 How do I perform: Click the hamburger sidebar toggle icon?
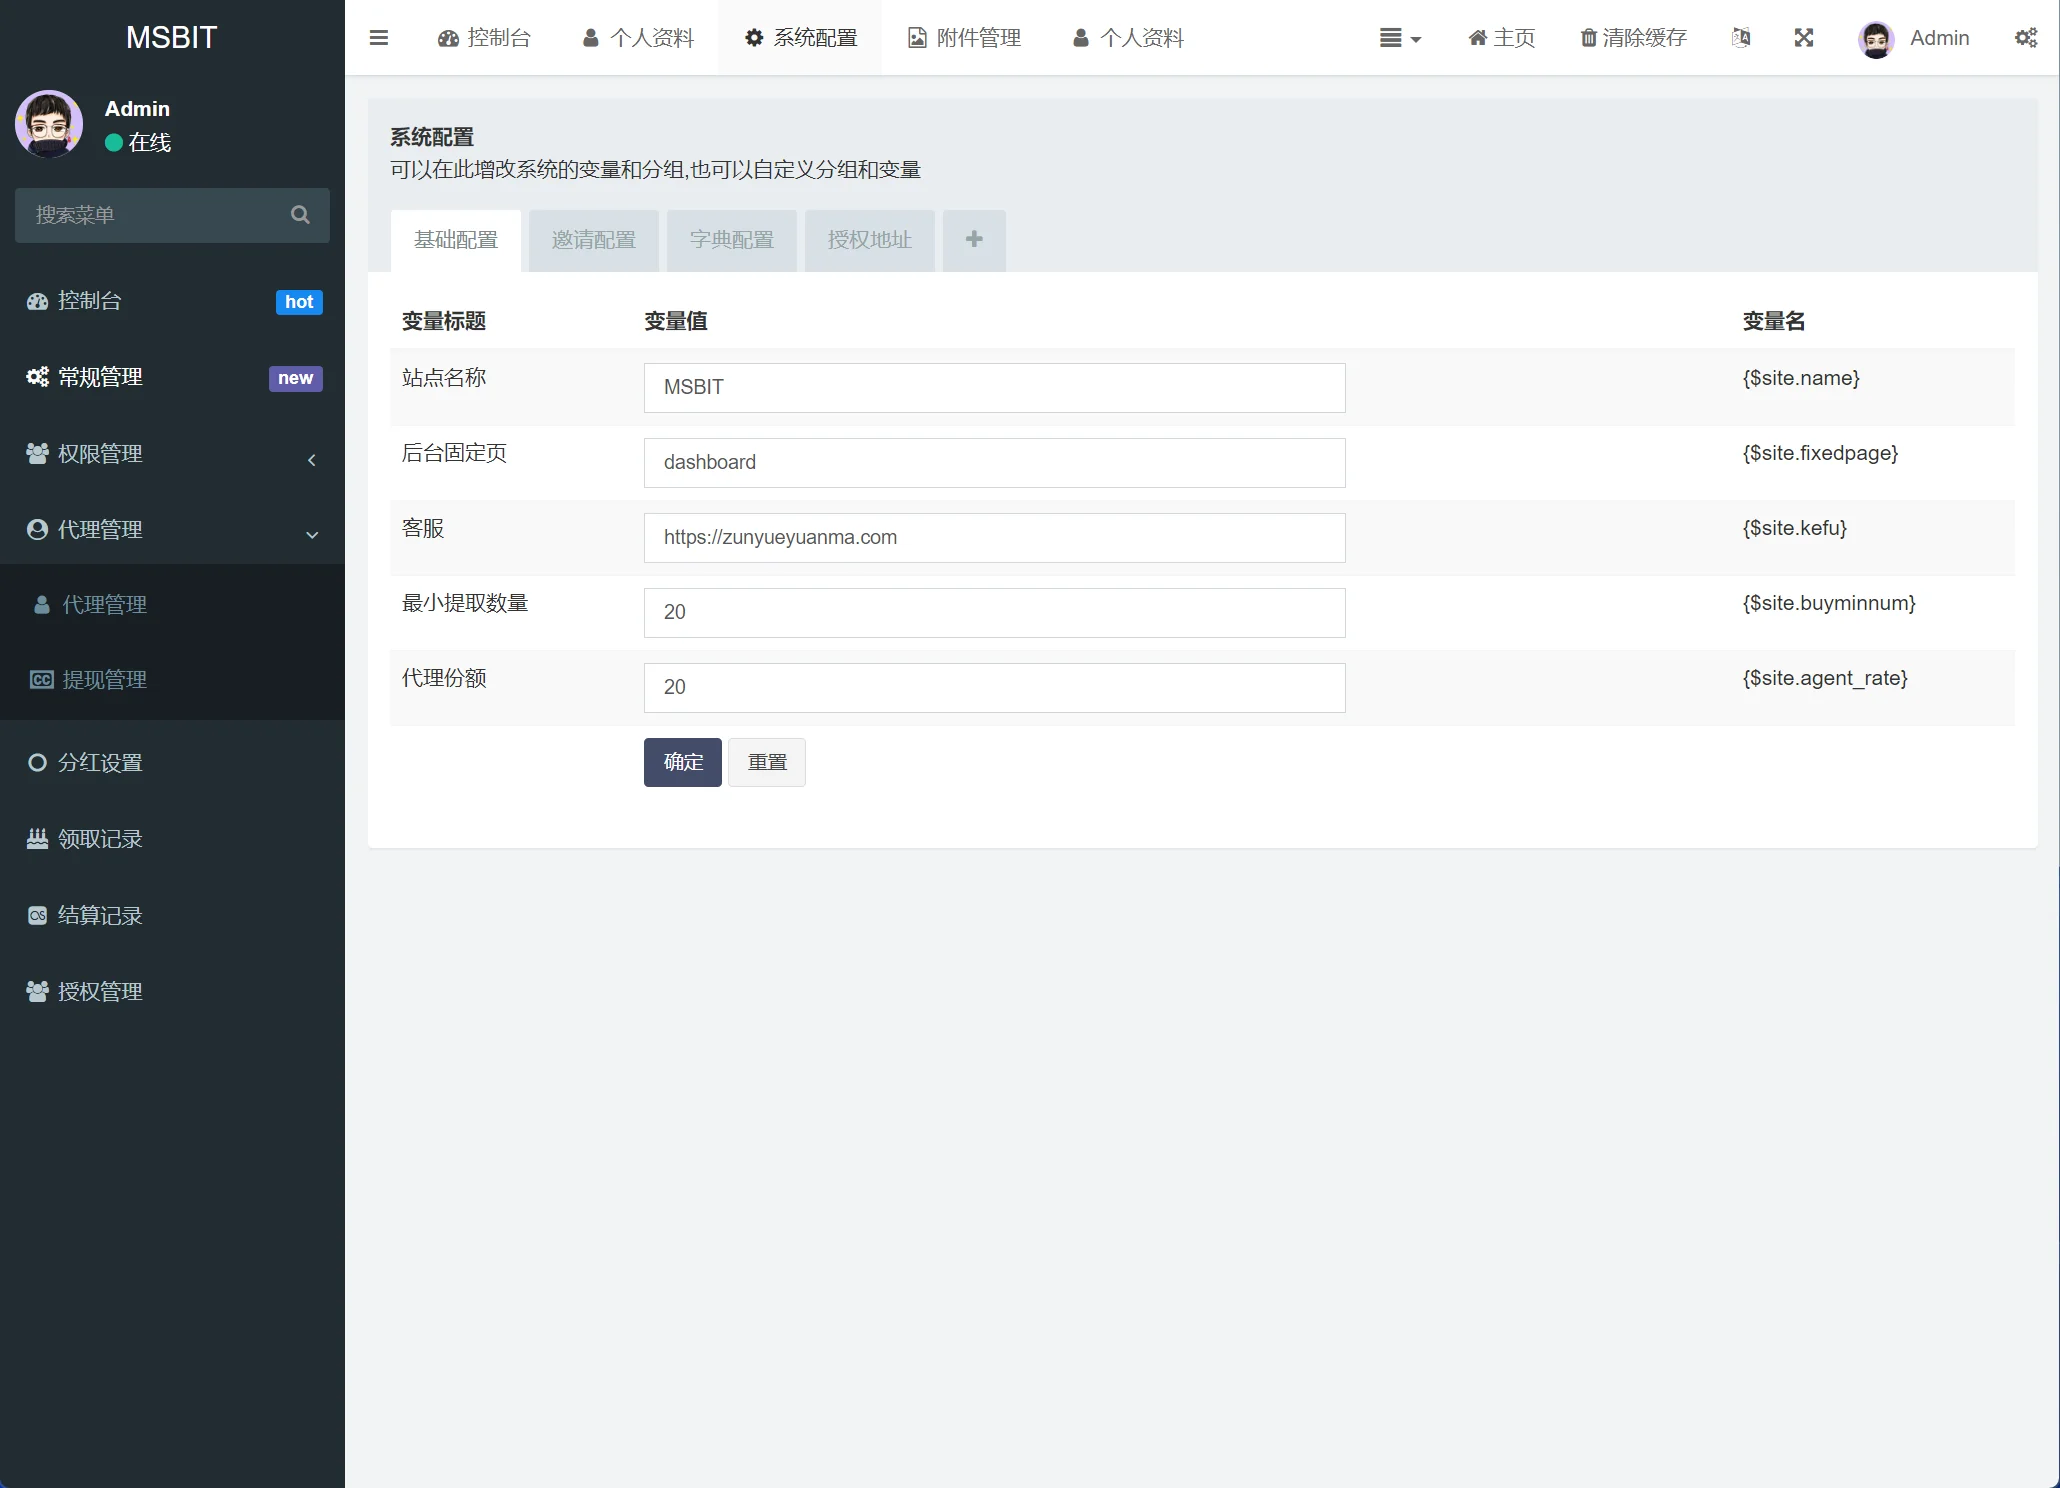click(378, 38)
